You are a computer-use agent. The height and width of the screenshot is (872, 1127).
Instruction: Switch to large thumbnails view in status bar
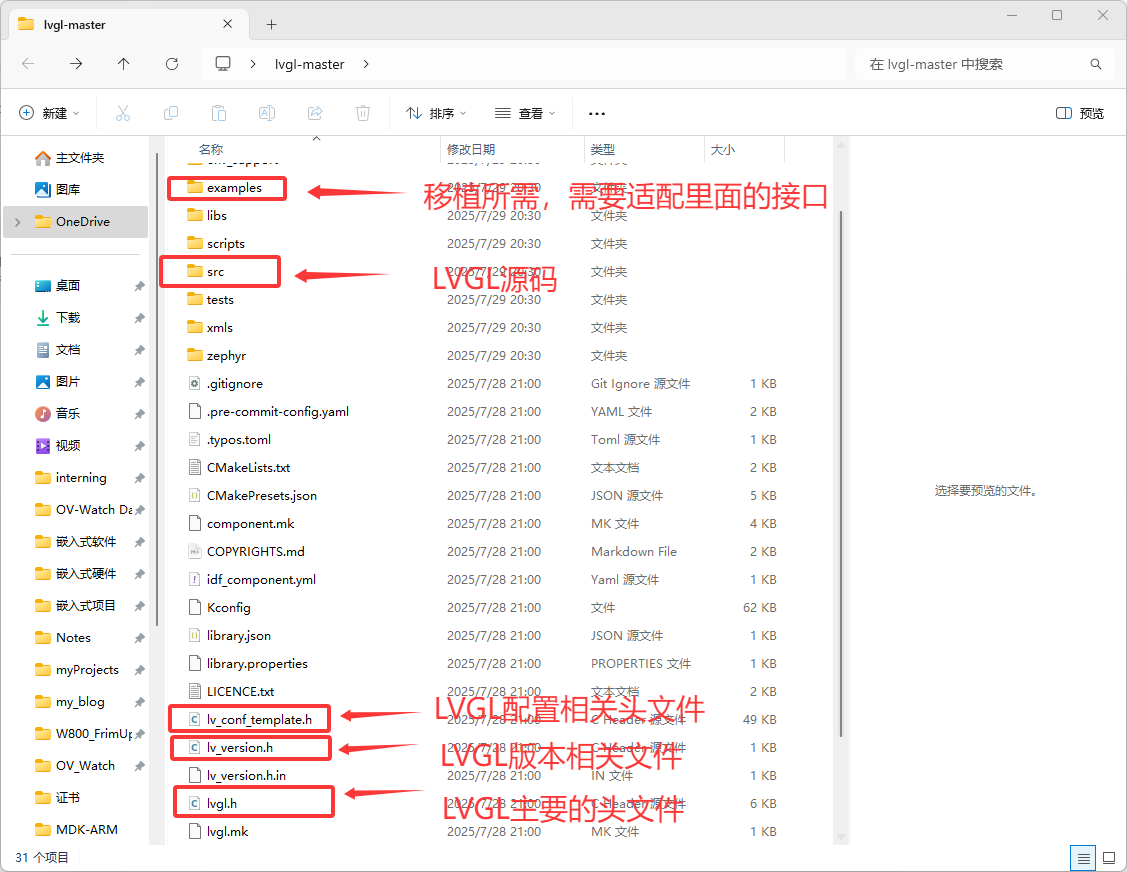[x=1107, y=858]
